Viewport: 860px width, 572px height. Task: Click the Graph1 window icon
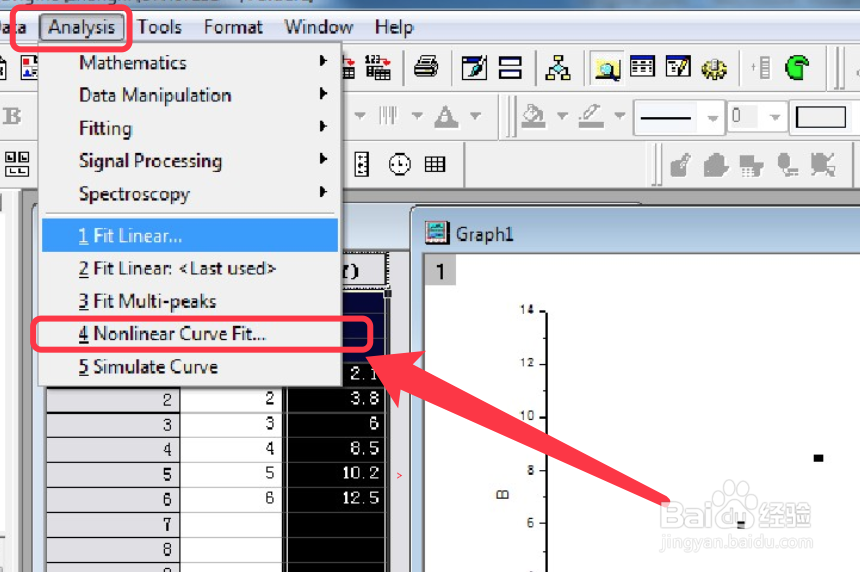[x=437, y=233]
